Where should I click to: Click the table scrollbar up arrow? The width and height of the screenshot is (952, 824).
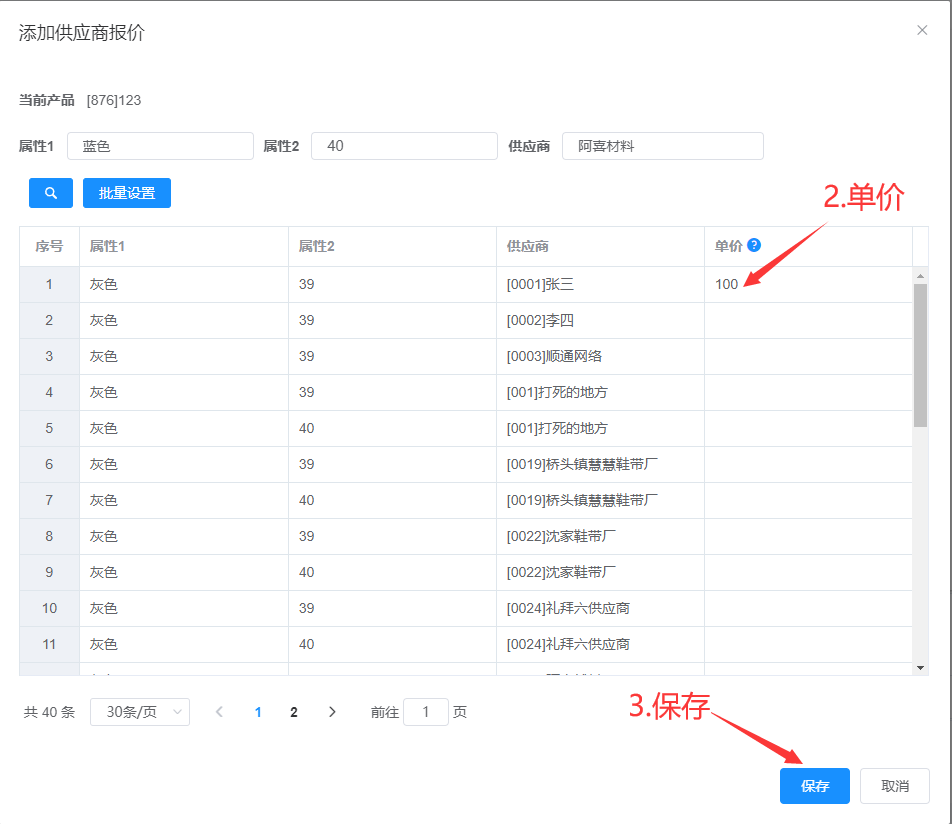[920, 275]
